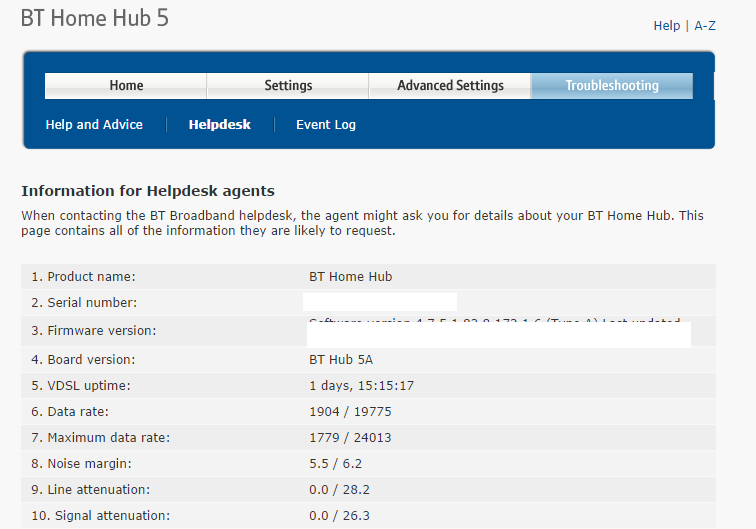
Task: Select the Helpdesk submenu item
Action: coord(219,124)
